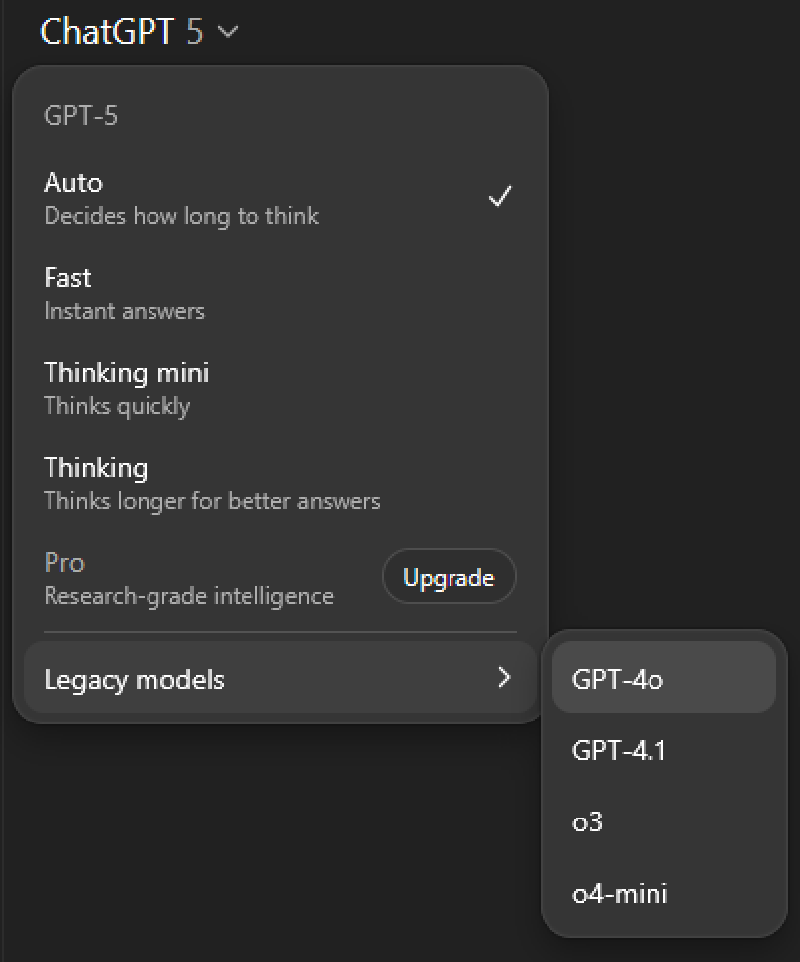Screen dimensions: 800x962
Task: Open the ChatGPT 5 model selector dropdown
Action: 139,31
